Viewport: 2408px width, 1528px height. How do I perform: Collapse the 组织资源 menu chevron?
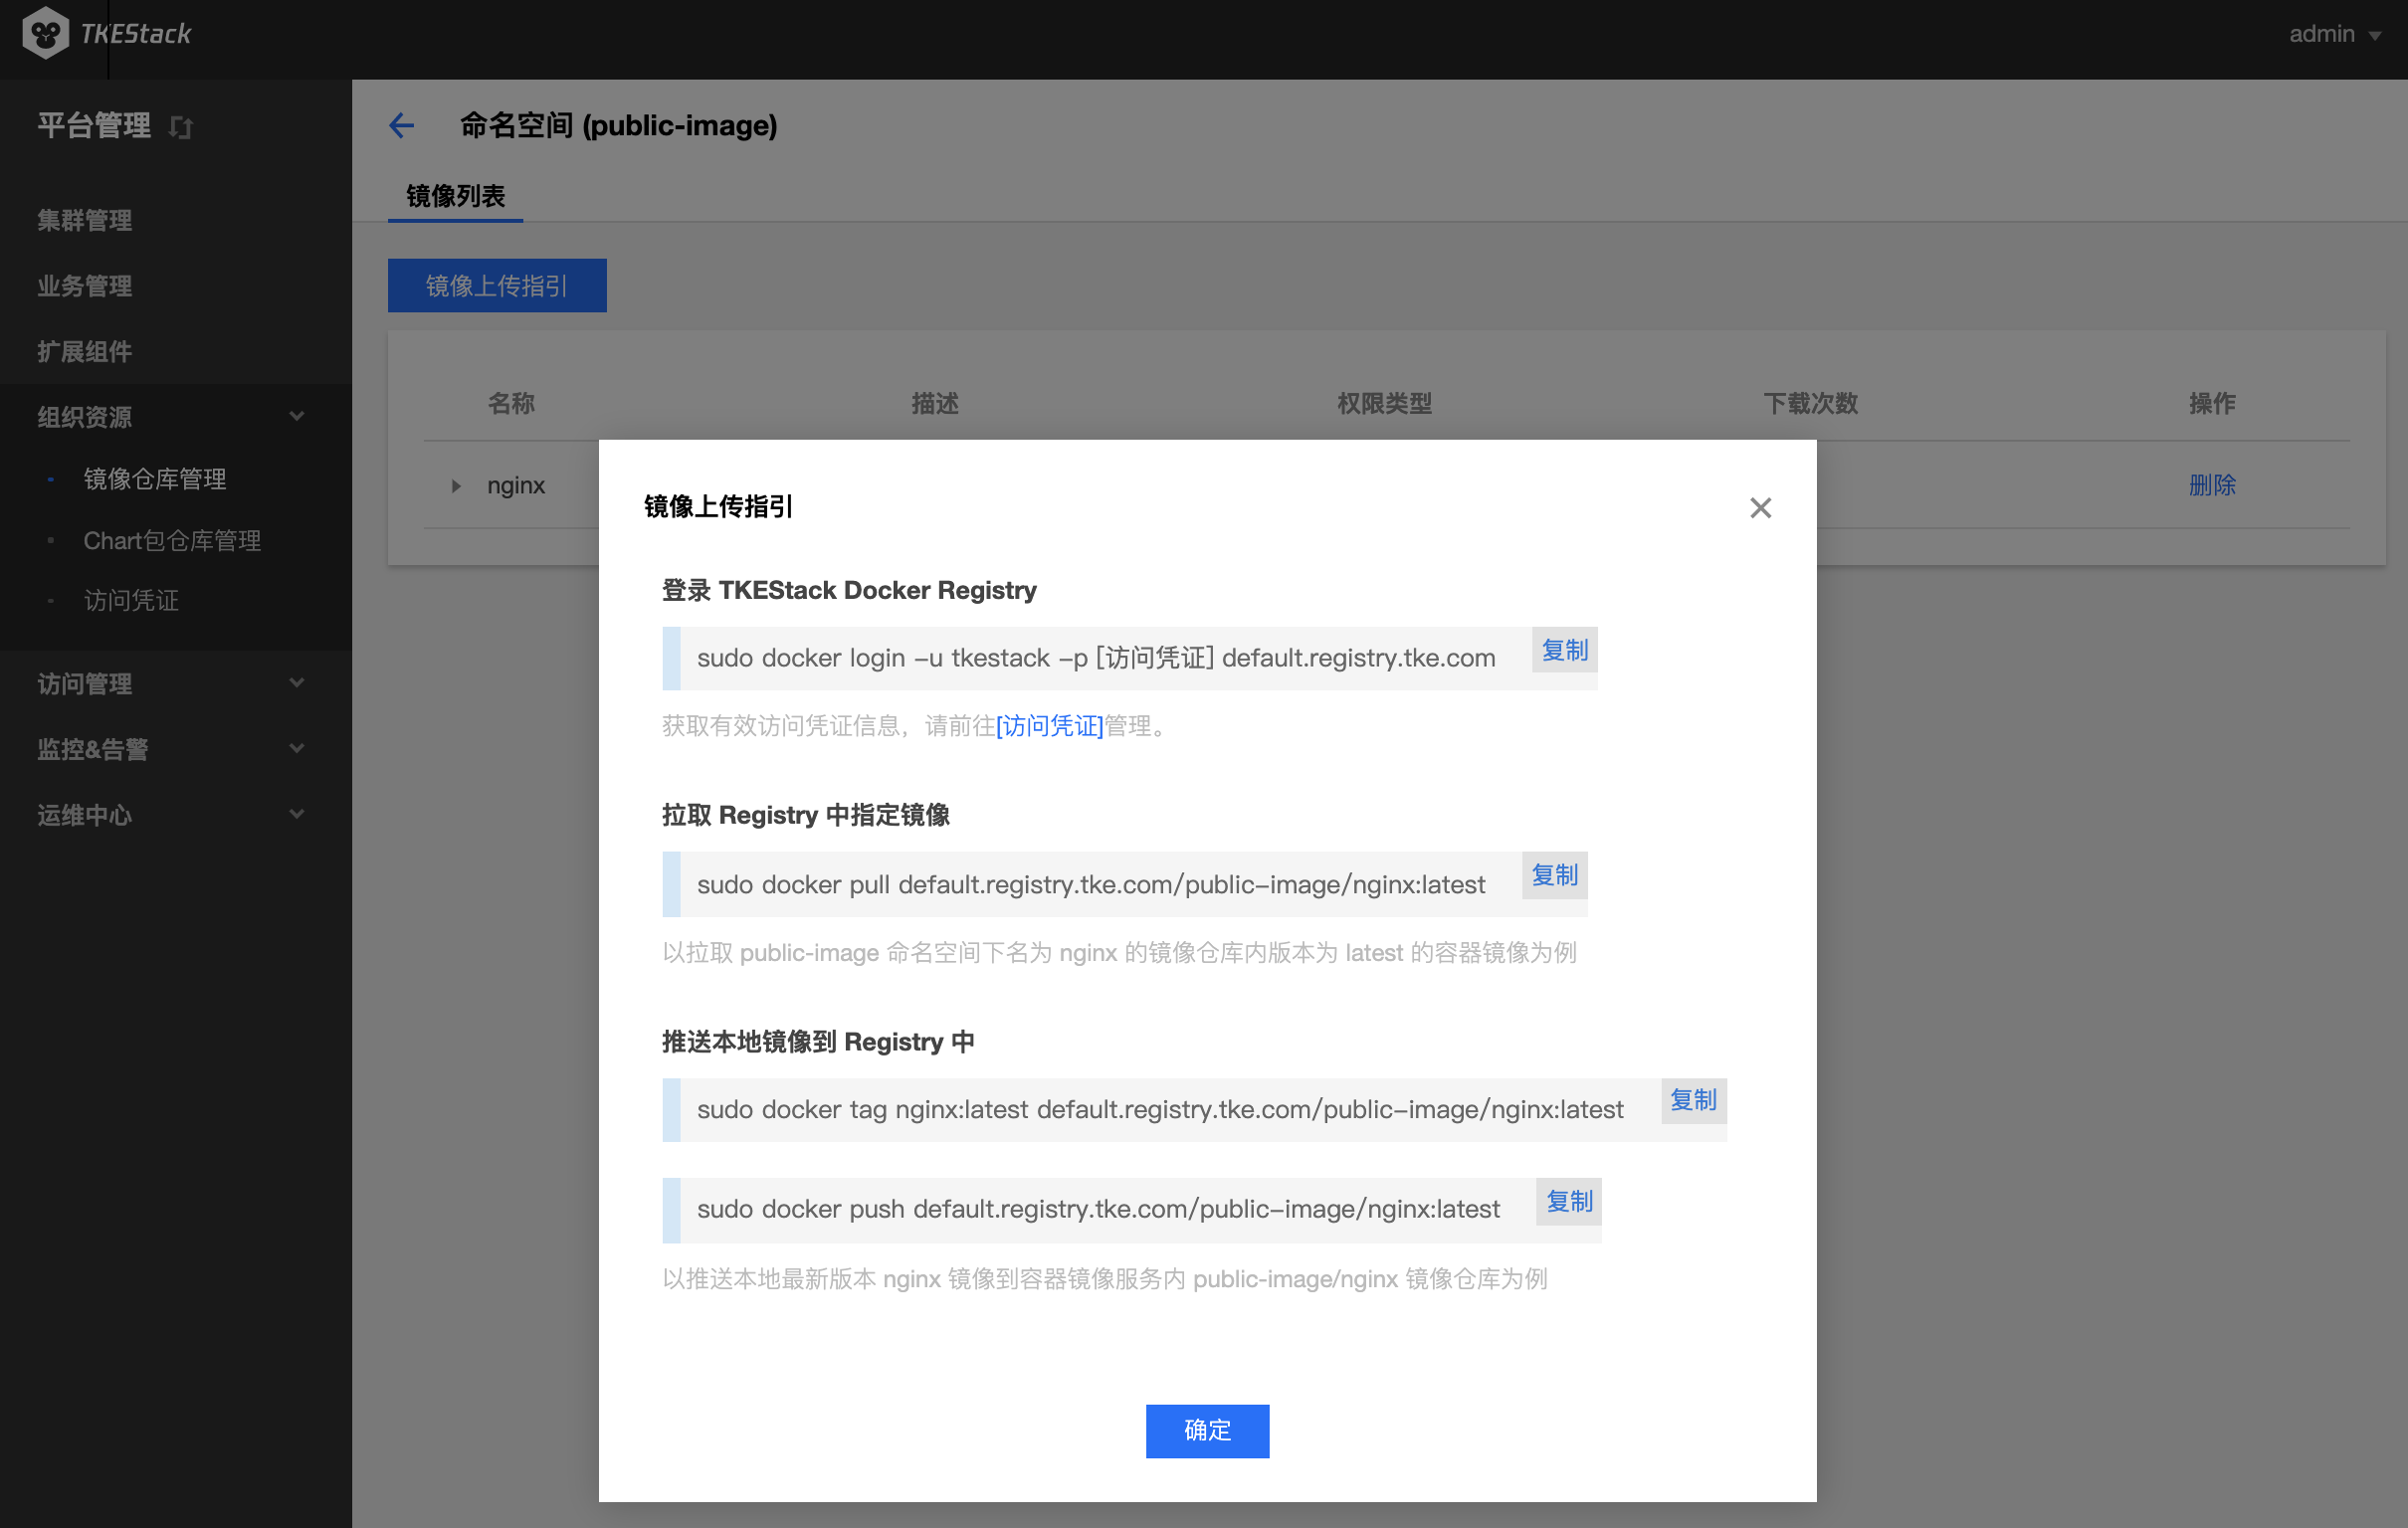coord(296,416)
